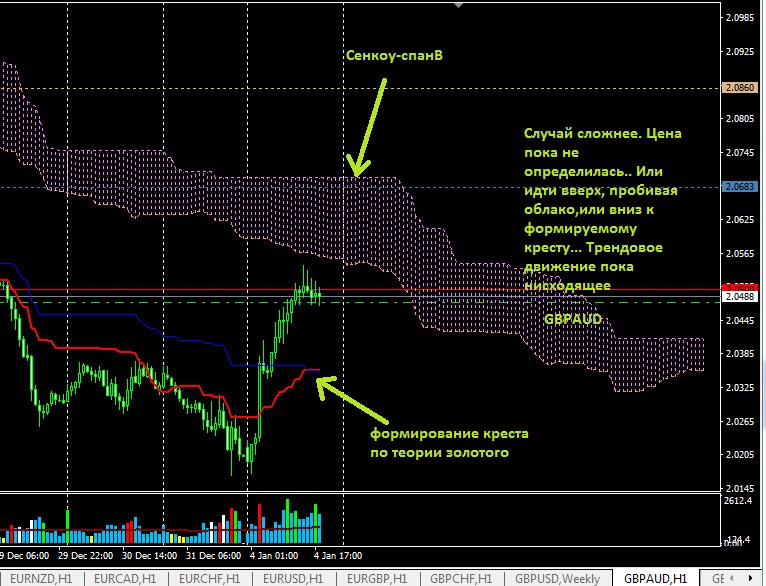This screenshot has height=586, width=766.
Task: Click the '31 Dec 06:00' time label
Action: tap(213, 556)
